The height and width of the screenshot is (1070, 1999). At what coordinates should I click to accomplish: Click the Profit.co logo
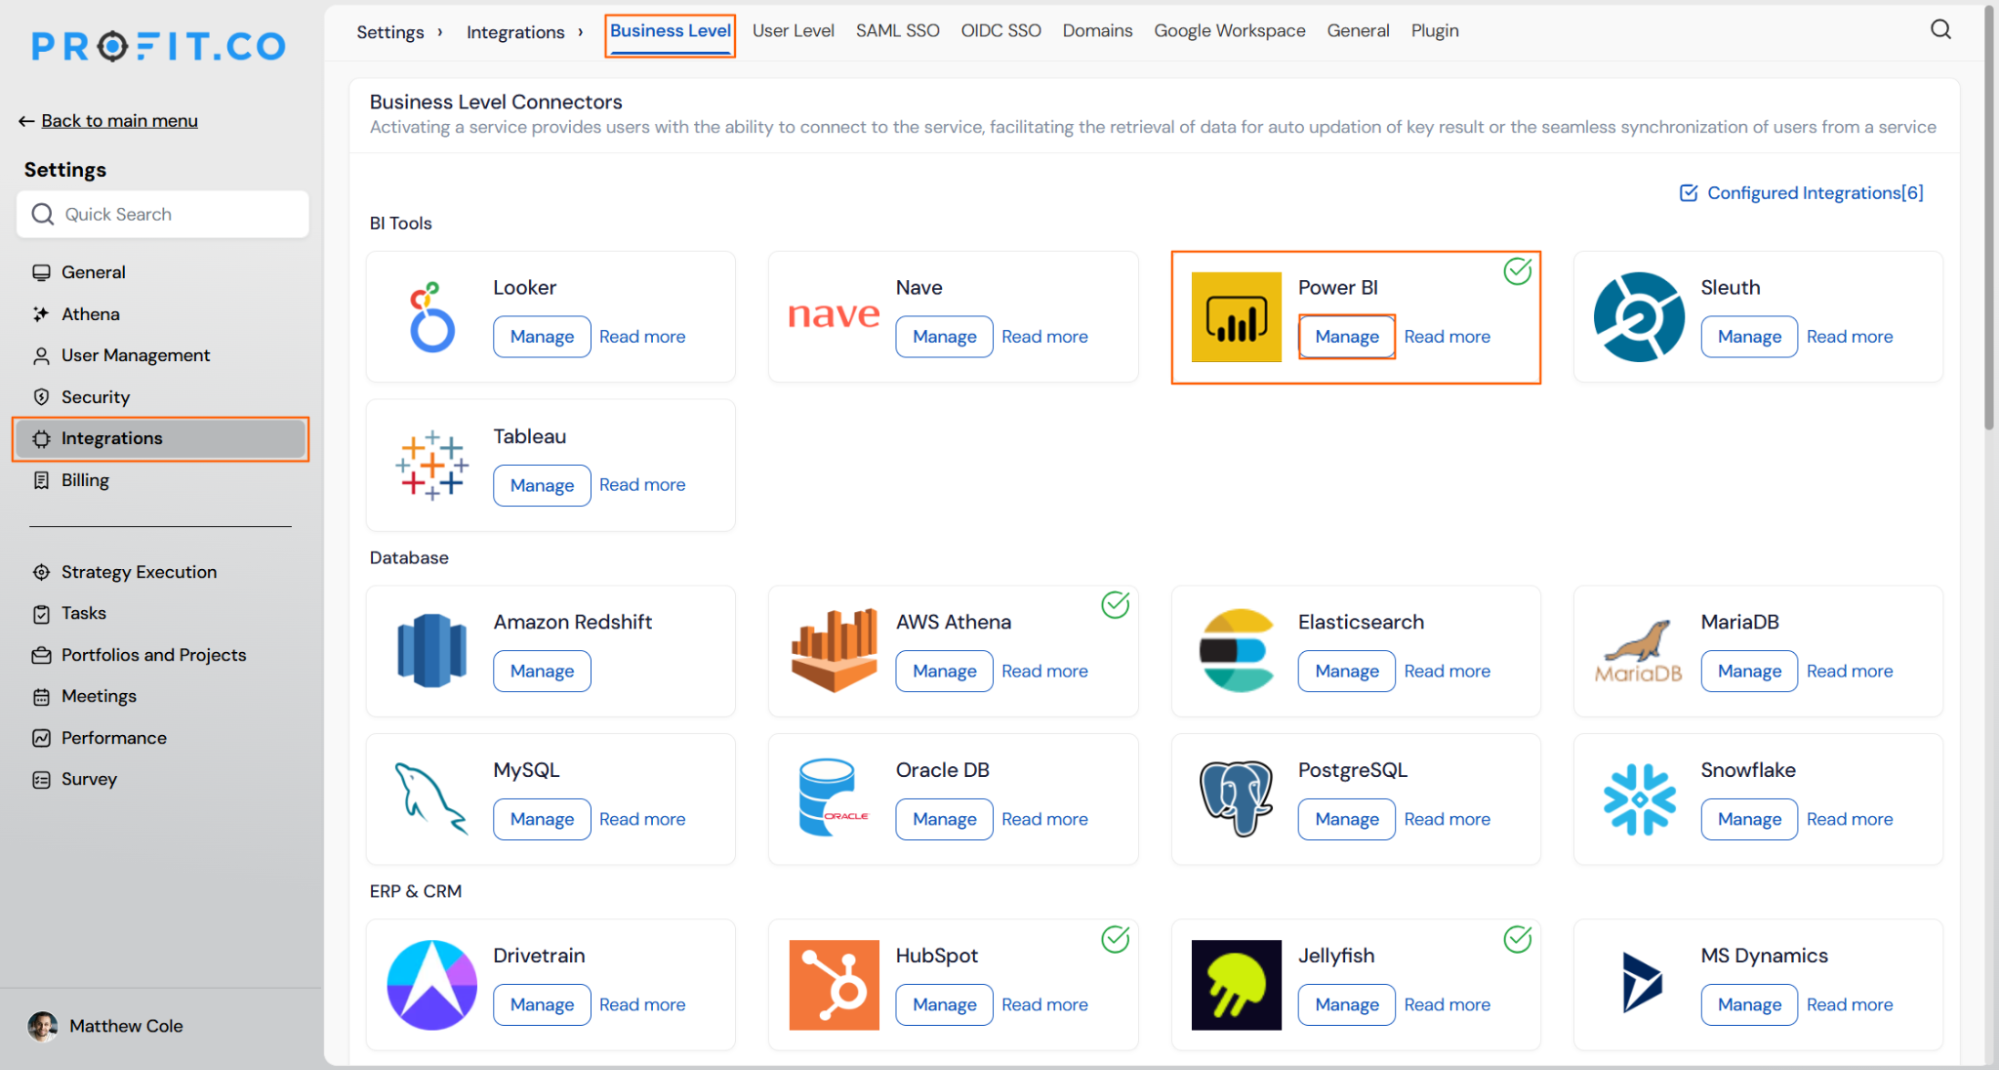(x=159, y=46)
